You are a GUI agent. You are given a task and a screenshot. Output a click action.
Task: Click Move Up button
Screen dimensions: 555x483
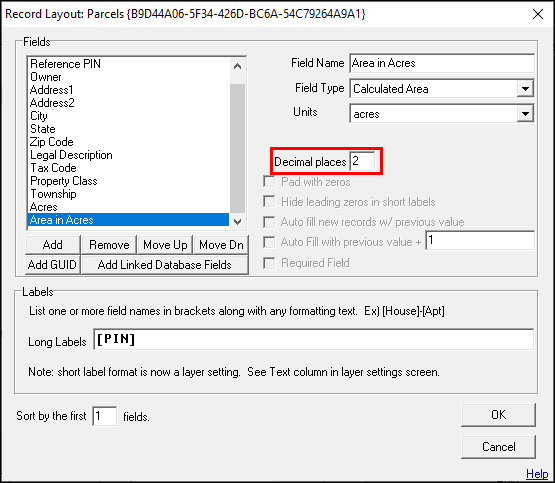165,245
